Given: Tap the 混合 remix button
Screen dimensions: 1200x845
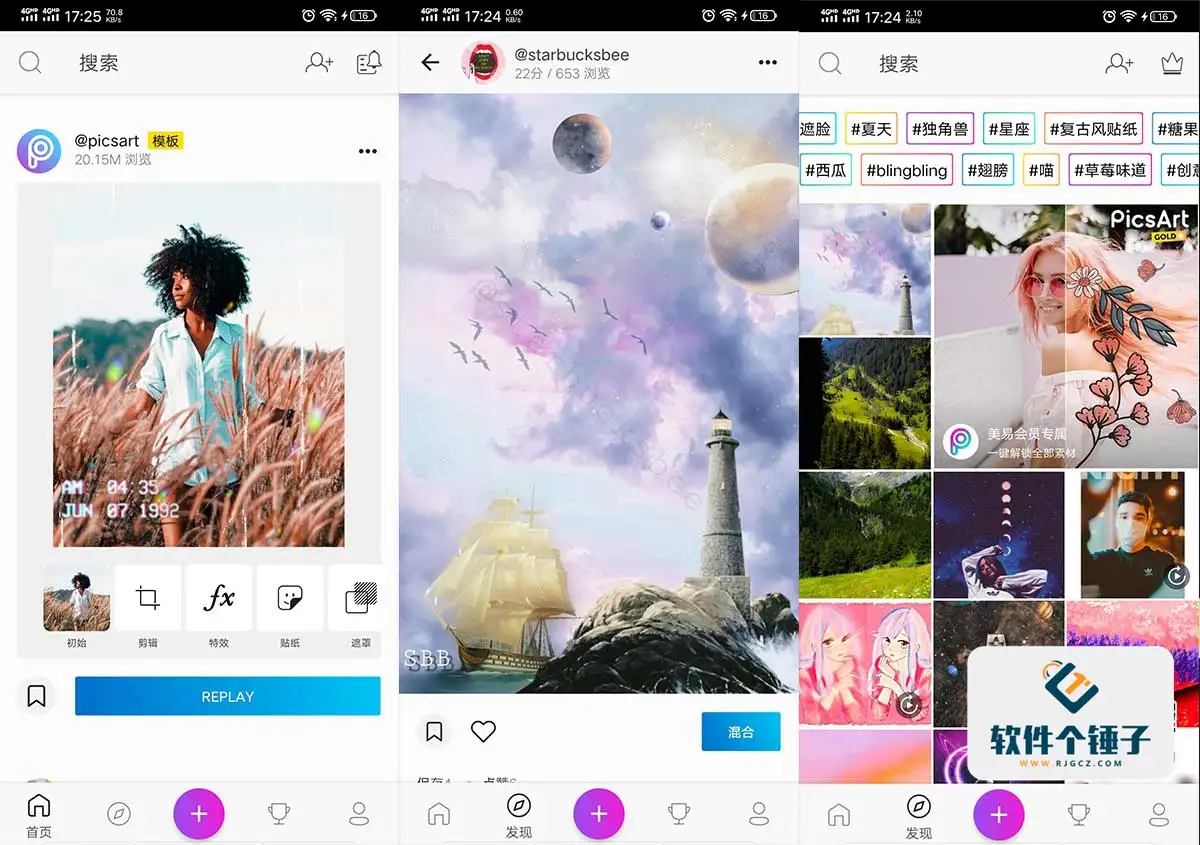Looking at the screenshot, I should click(741, 731).
